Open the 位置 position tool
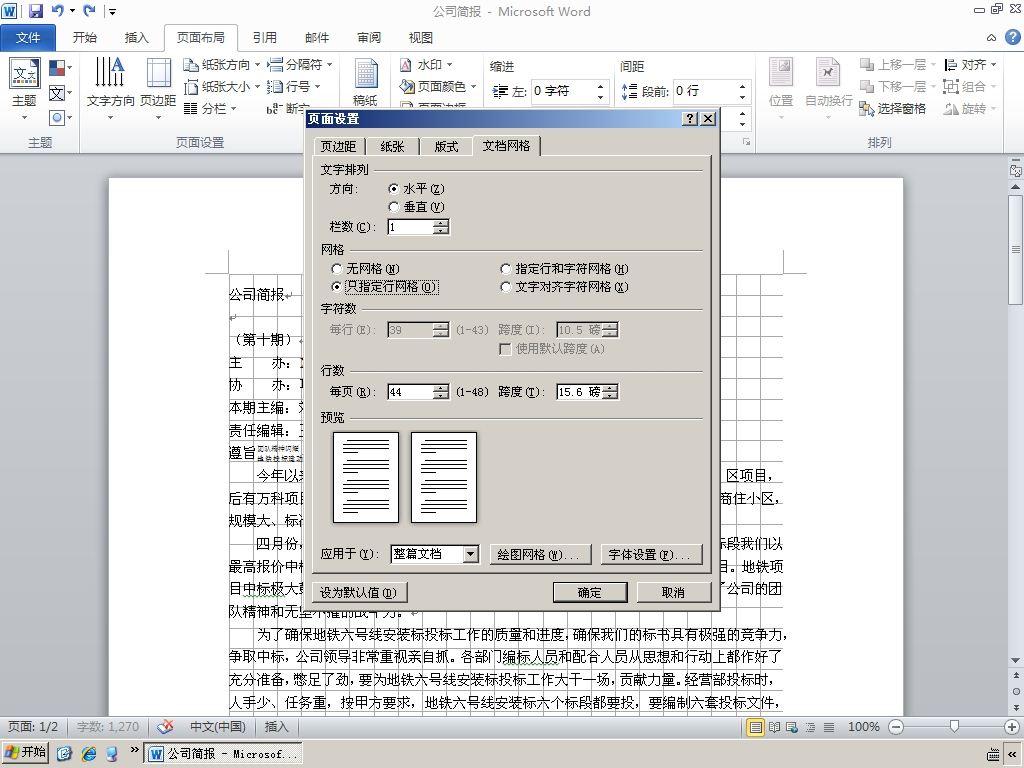The height and width of the screenshot is (768, 1024). [781, 89]
